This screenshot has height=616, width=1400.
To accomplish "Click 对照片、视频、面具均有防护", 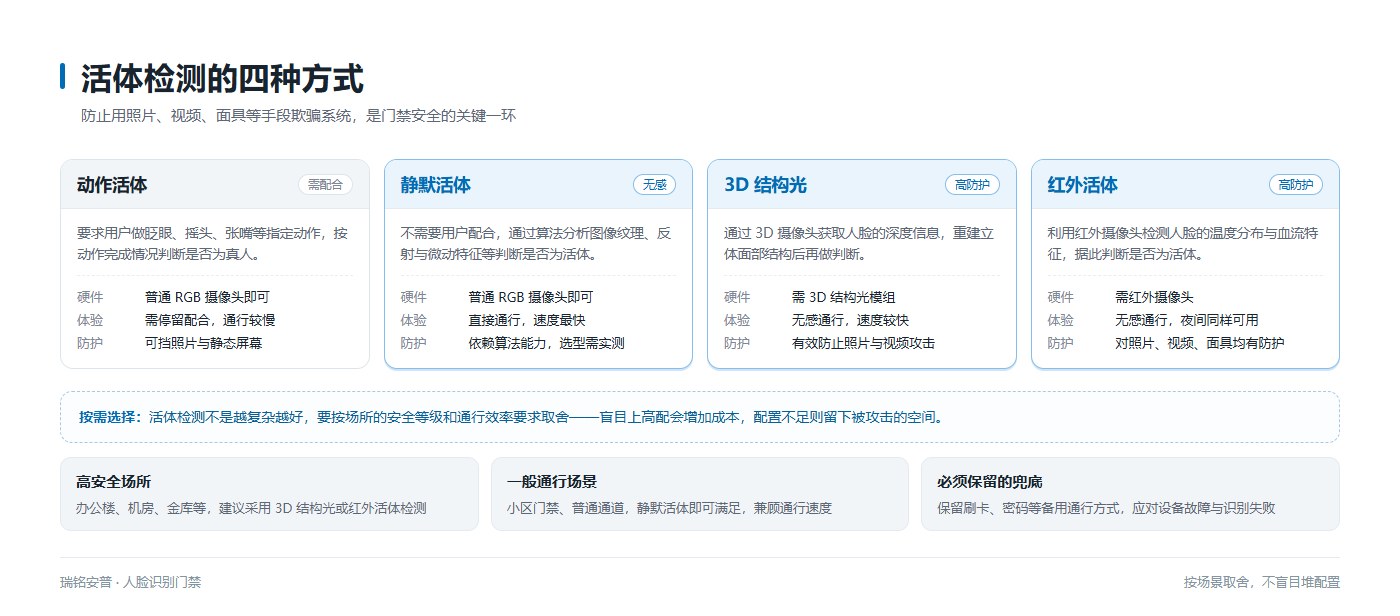I will [1200, 343].
